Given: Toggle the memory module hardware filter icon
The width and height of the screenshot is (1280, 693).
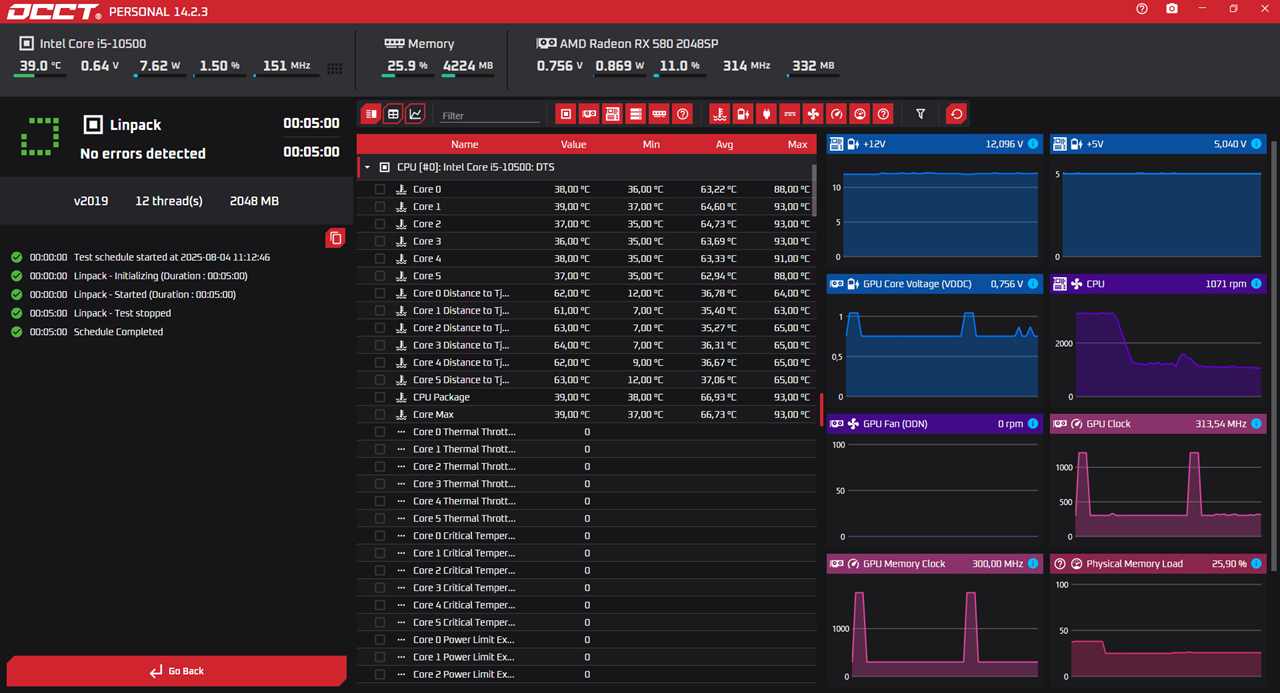Looking at the screenshot, I should coord(659,114).
